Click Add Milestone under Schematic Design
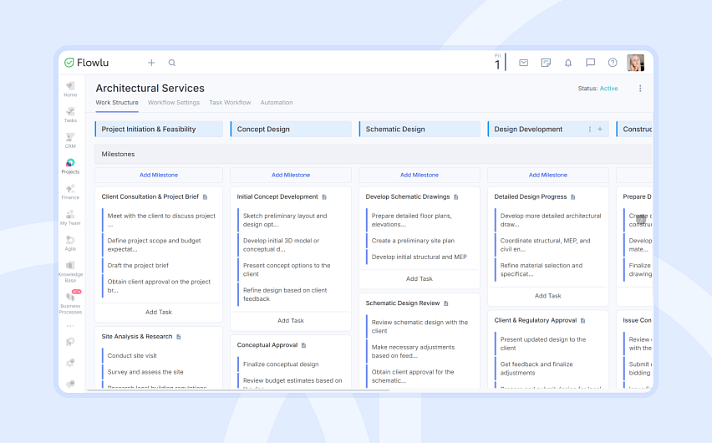Screen dimensions: 712x443 (x=419, y=175)
